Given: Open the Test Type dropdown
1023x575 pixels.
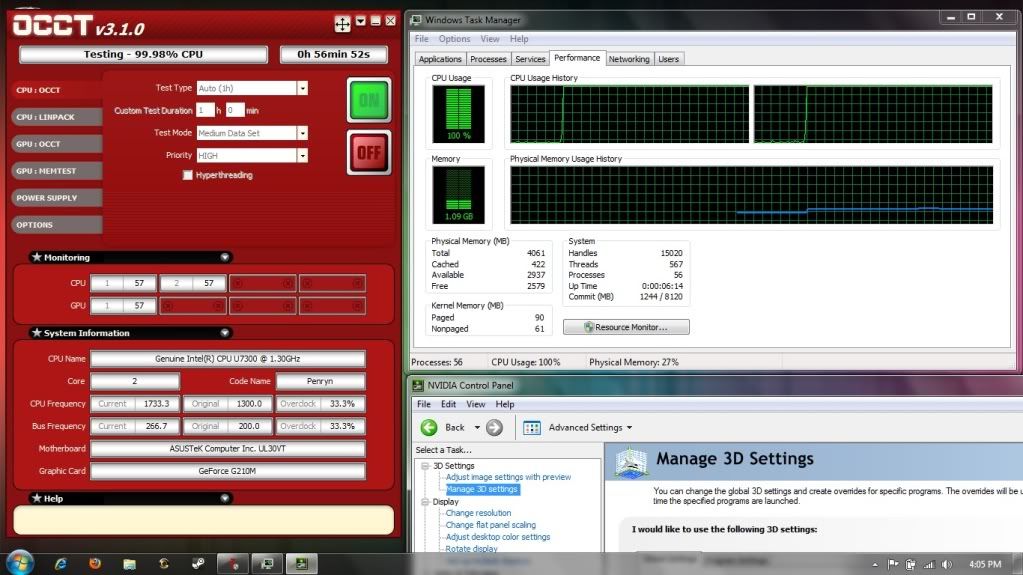Looking at the screenshot, I should pos(302,88).
